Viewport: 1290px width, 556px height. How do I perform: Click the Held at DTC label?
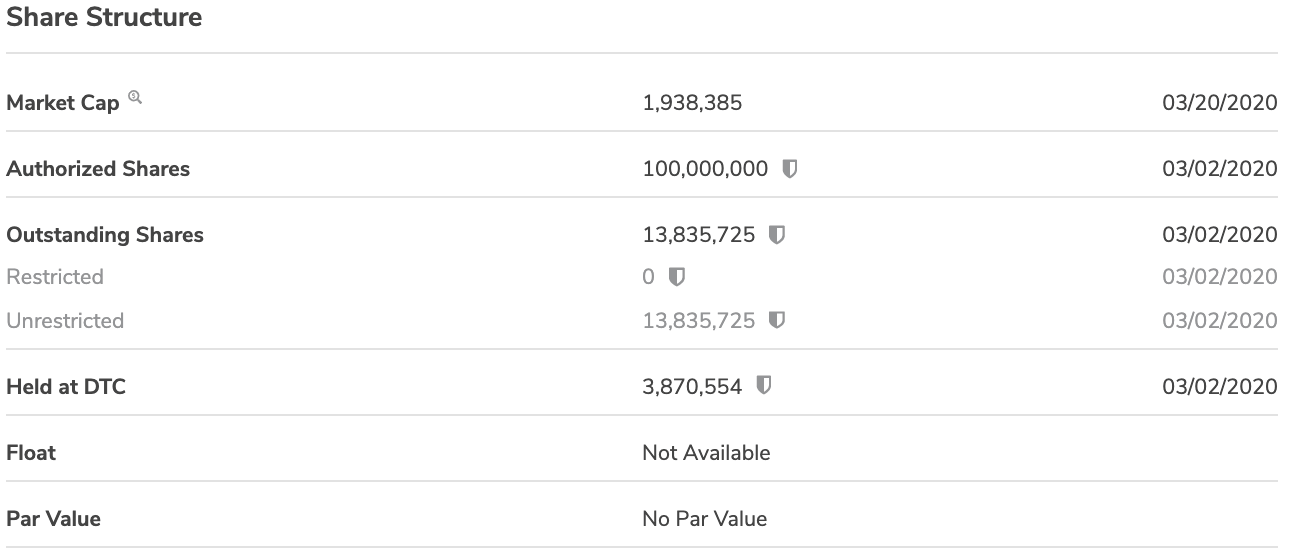66,387
